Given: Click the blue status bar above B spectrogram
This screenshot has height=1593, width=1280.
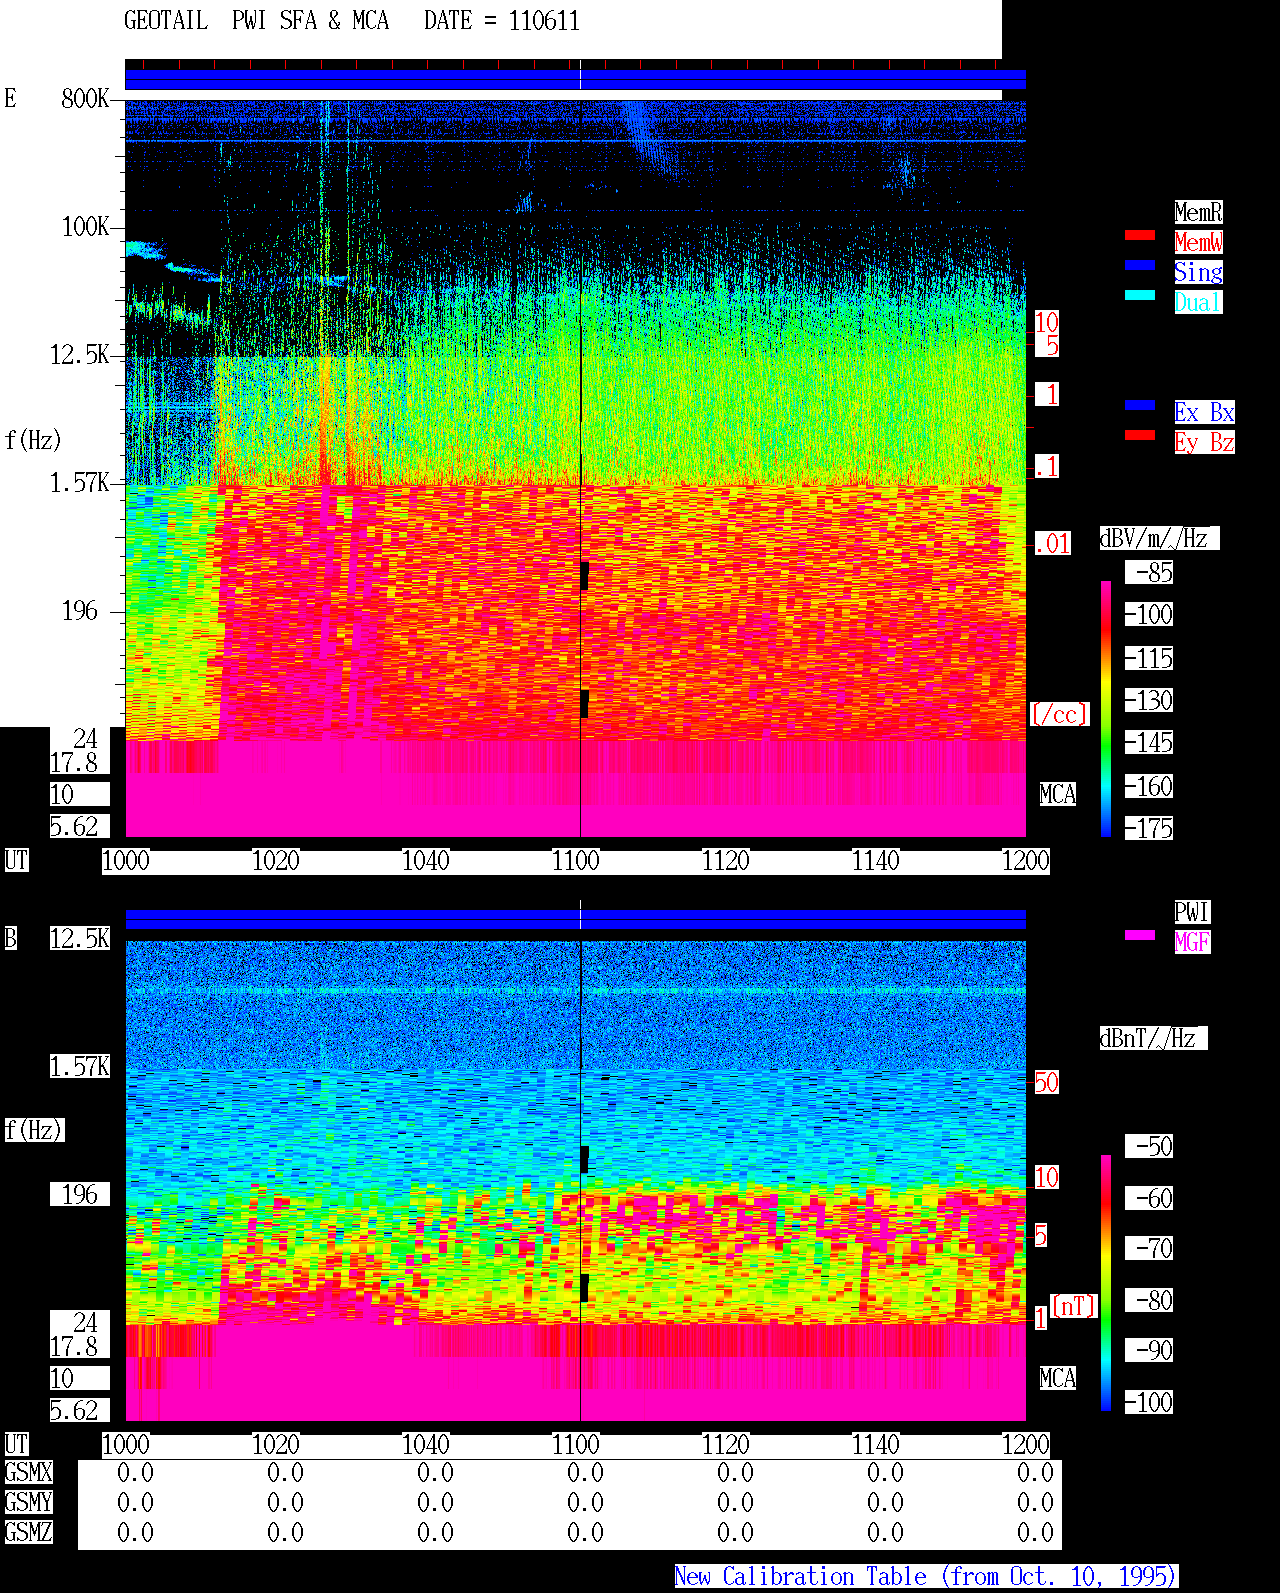Looking at the screenshot, I should click(575, 919).
